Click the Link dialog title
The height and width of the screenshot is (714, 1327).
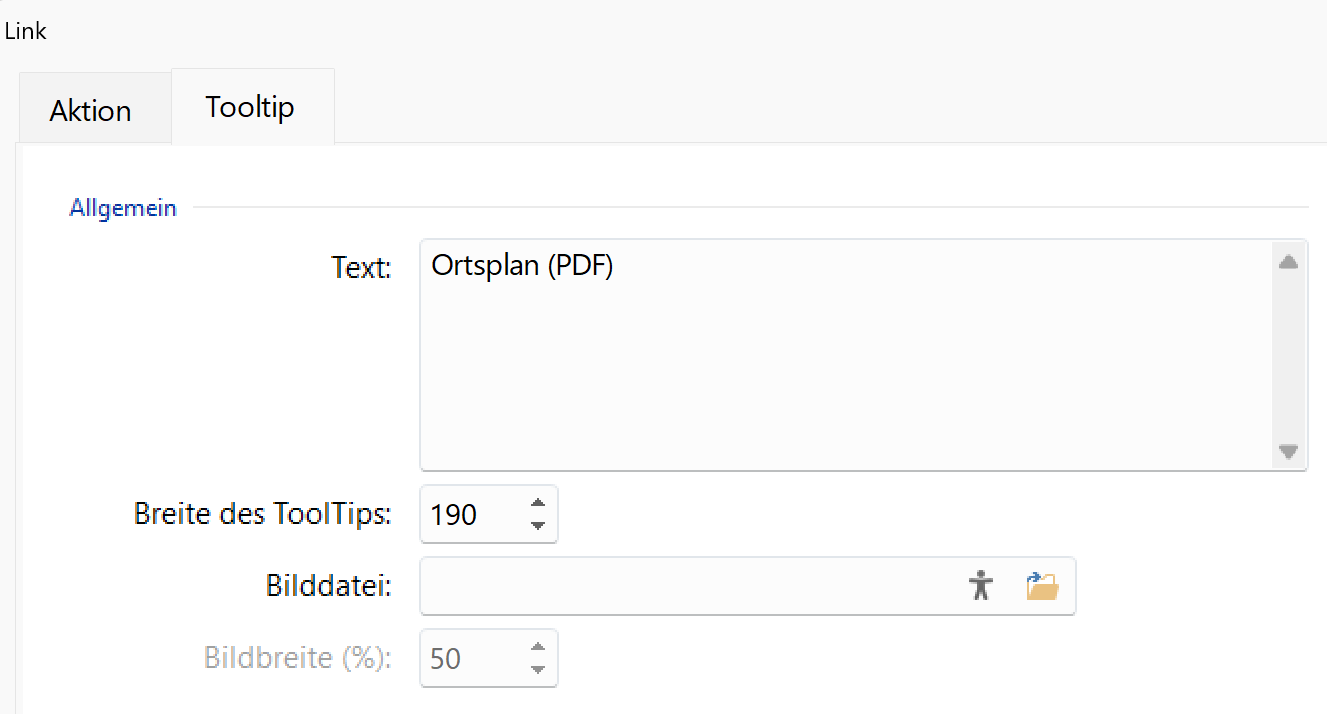click(26, 31)
